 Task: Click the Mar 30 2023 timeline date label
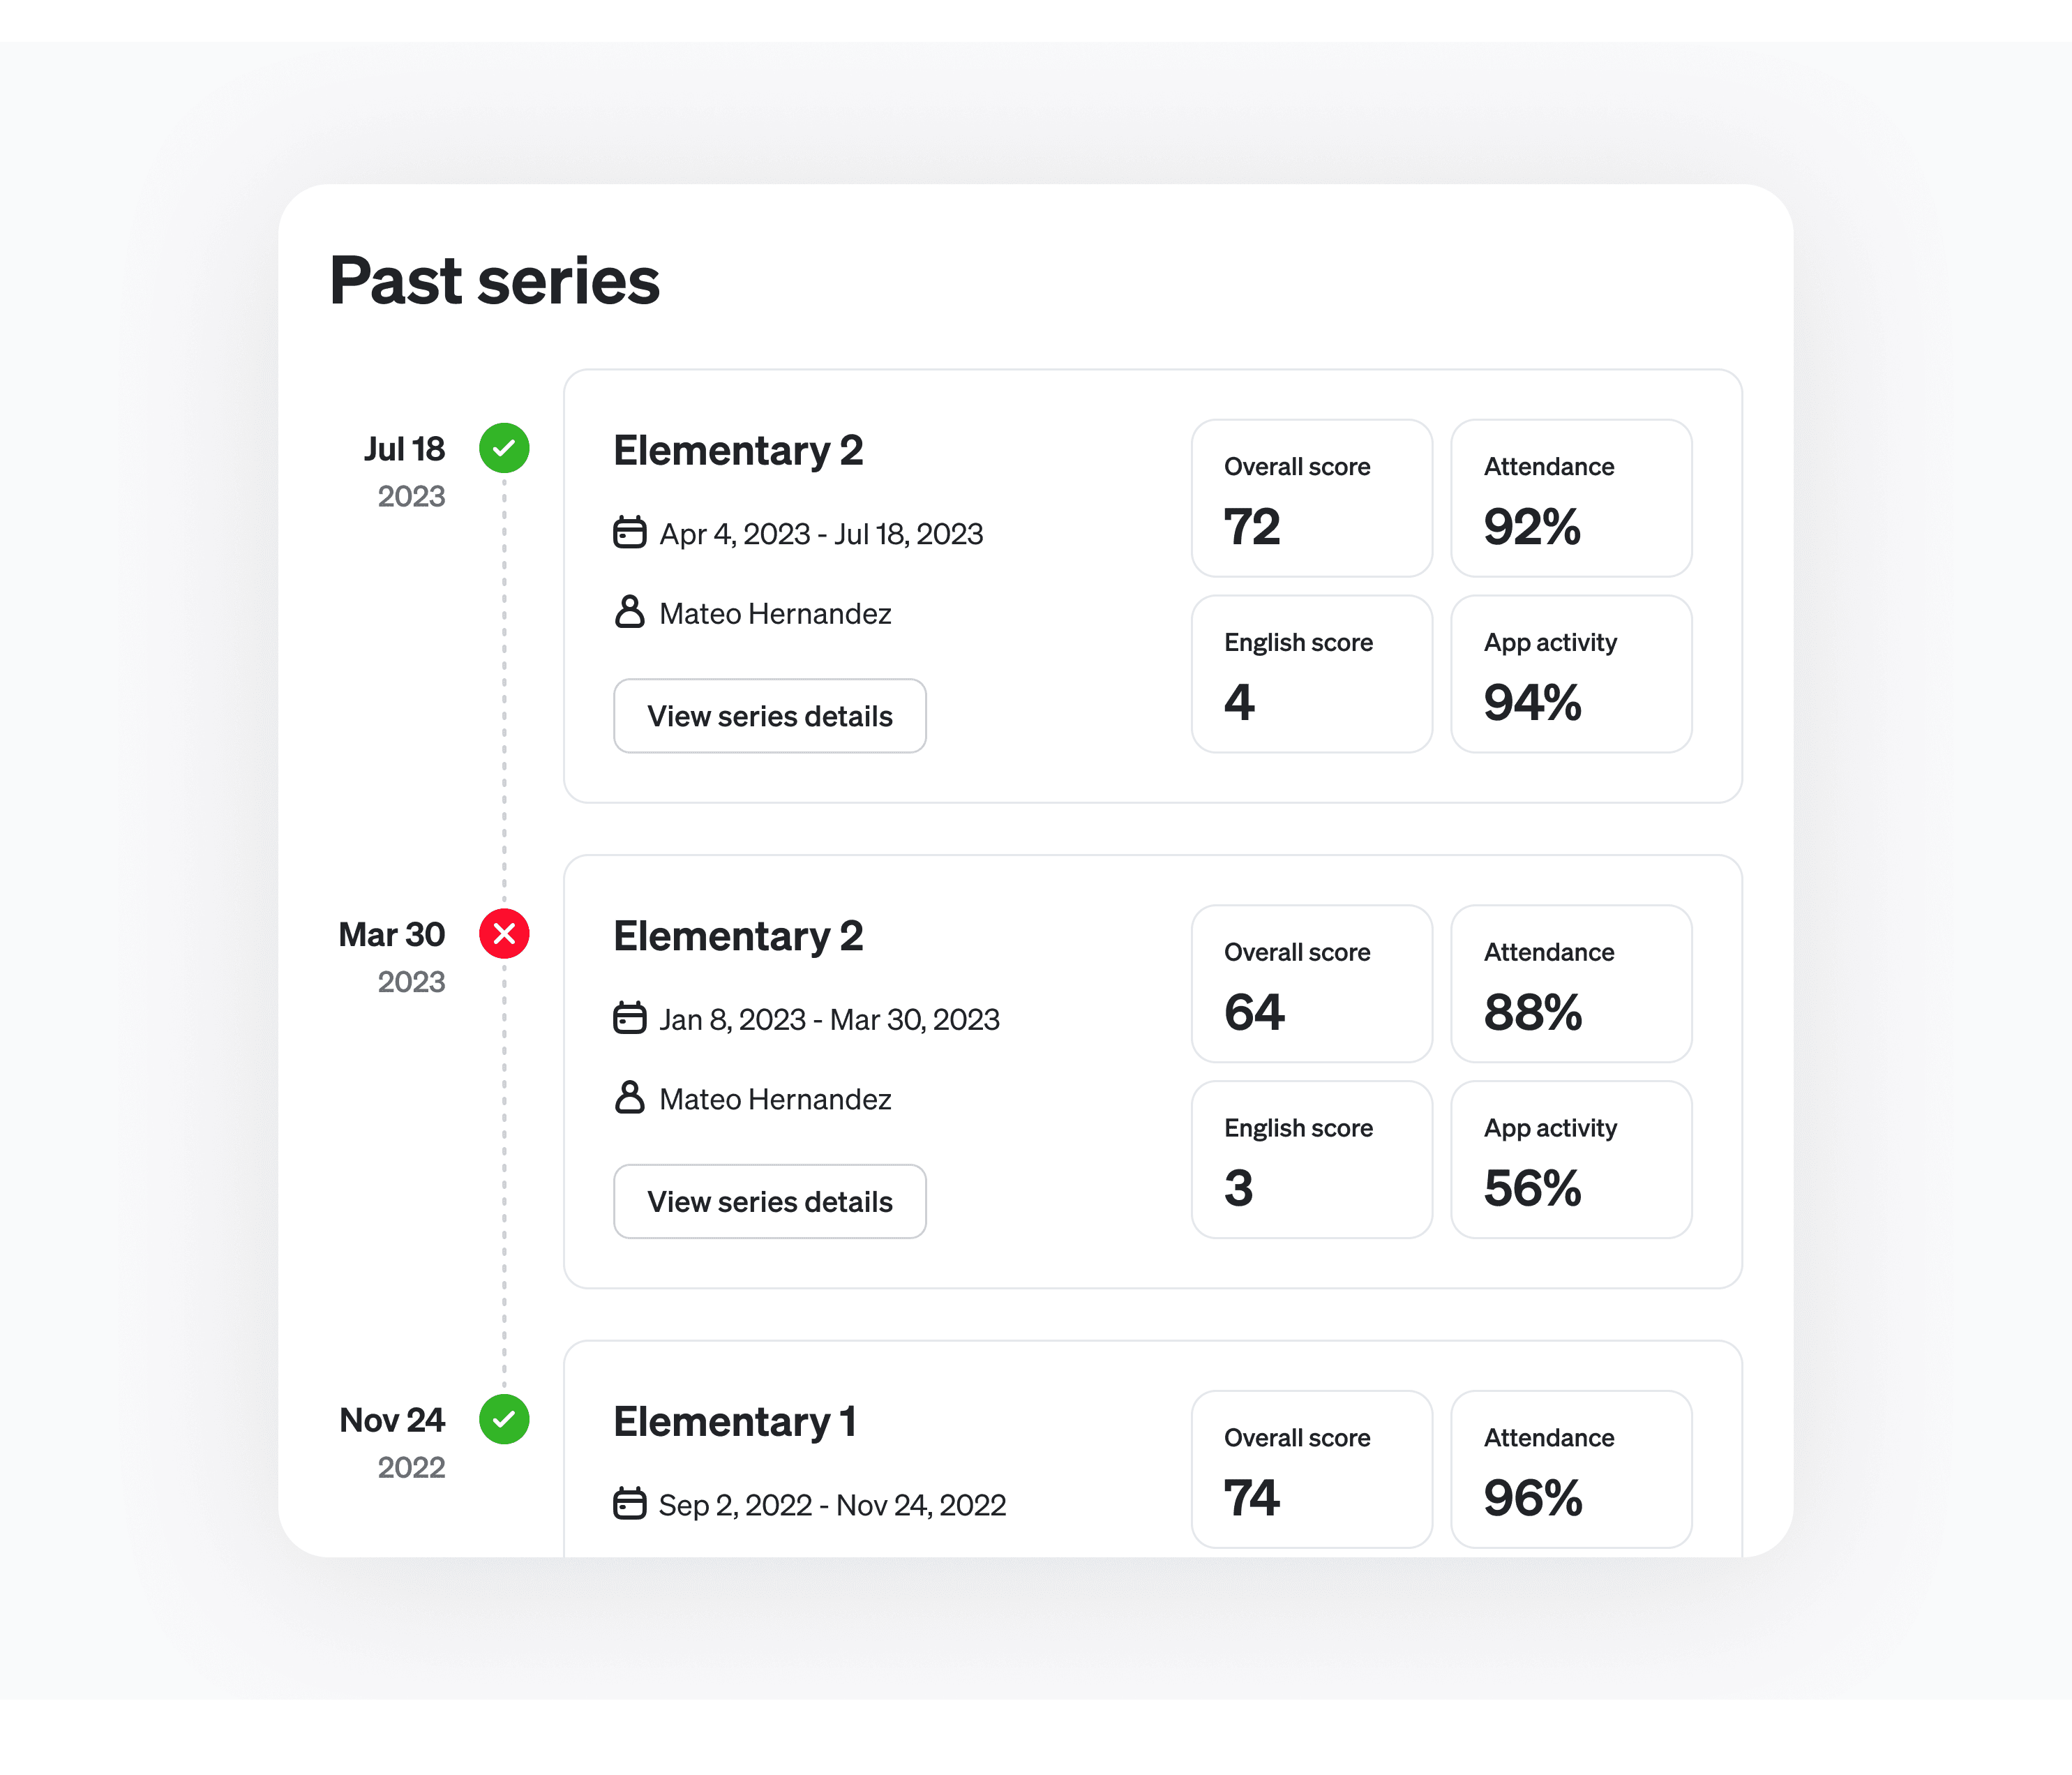pyautogui.click(x=392, y=957)
